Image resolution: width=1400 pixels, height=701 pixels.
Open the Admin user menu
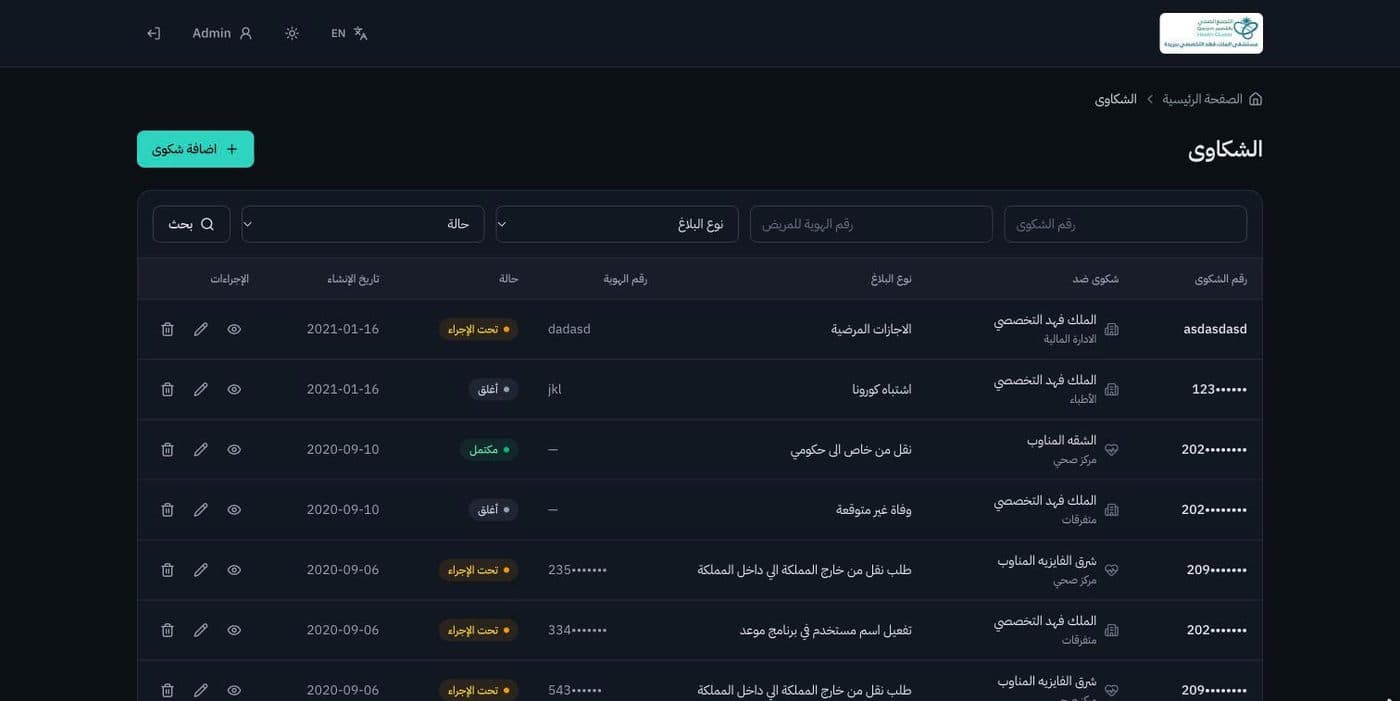tap(222, 33)
